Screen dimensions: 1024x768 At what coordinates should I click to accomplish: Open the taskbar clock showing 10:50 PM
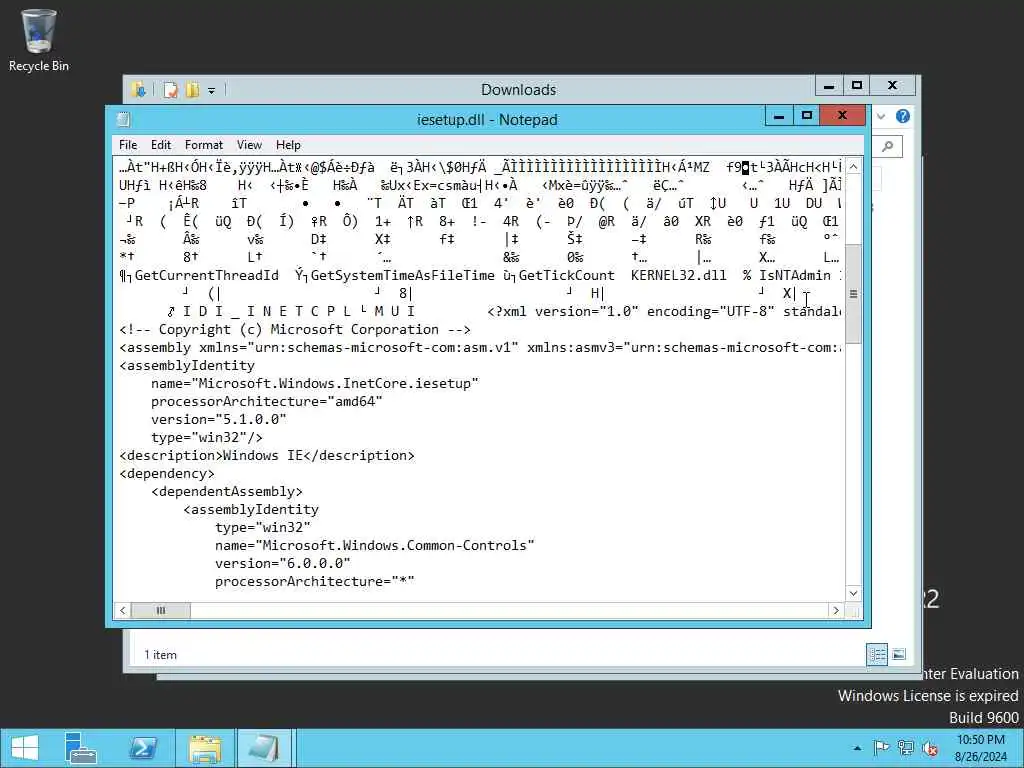click(981, 748)
